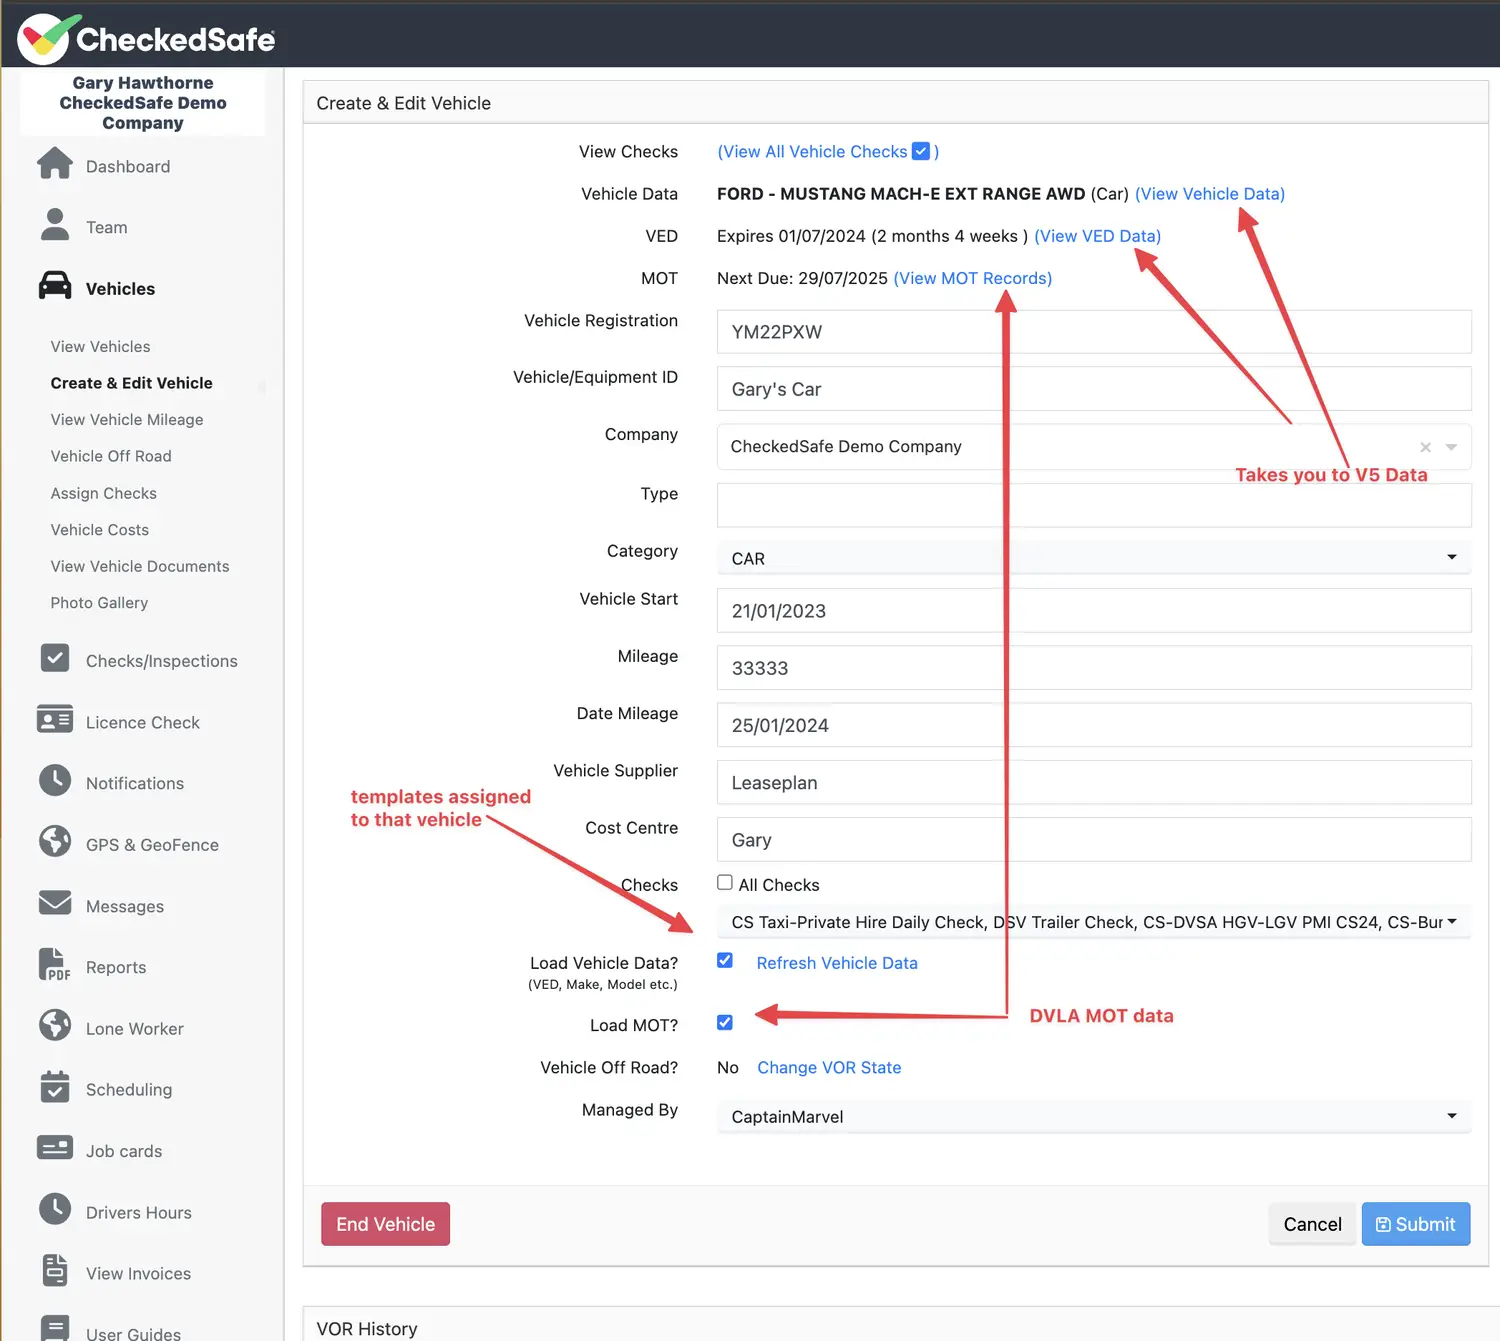Viewport: 1500px width, 1341px height.
Task: Open Photo Gallery menu item
Action: (99, 603)
